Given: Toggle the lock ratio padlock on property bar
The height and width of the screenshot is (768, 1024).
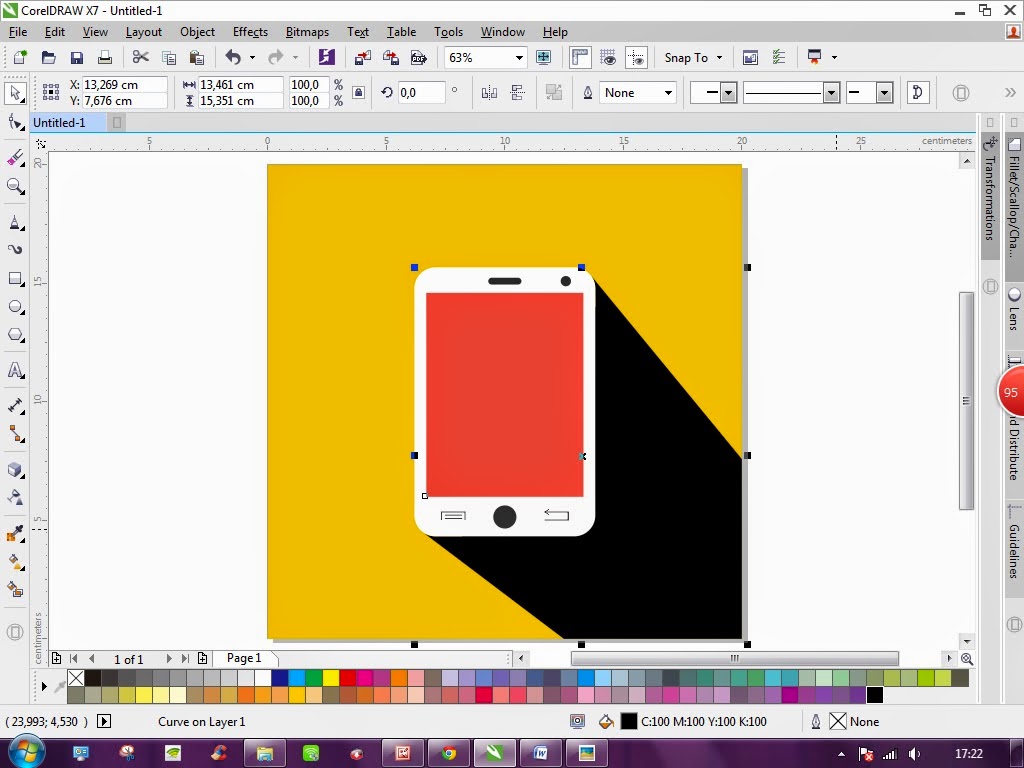Looking at the screenshot, I should click(x=357, y=92).
